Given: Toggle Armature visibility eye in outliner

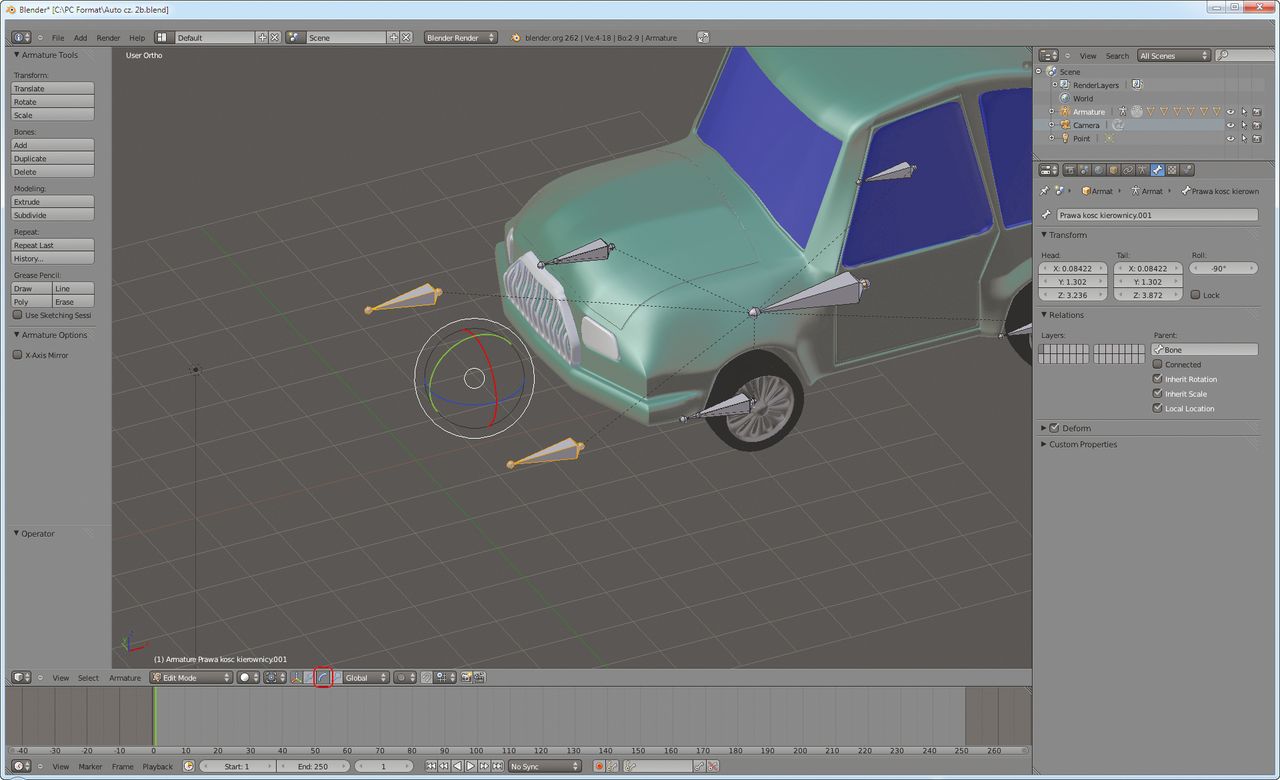Looking at the screenshot, I should (1231, 112).
